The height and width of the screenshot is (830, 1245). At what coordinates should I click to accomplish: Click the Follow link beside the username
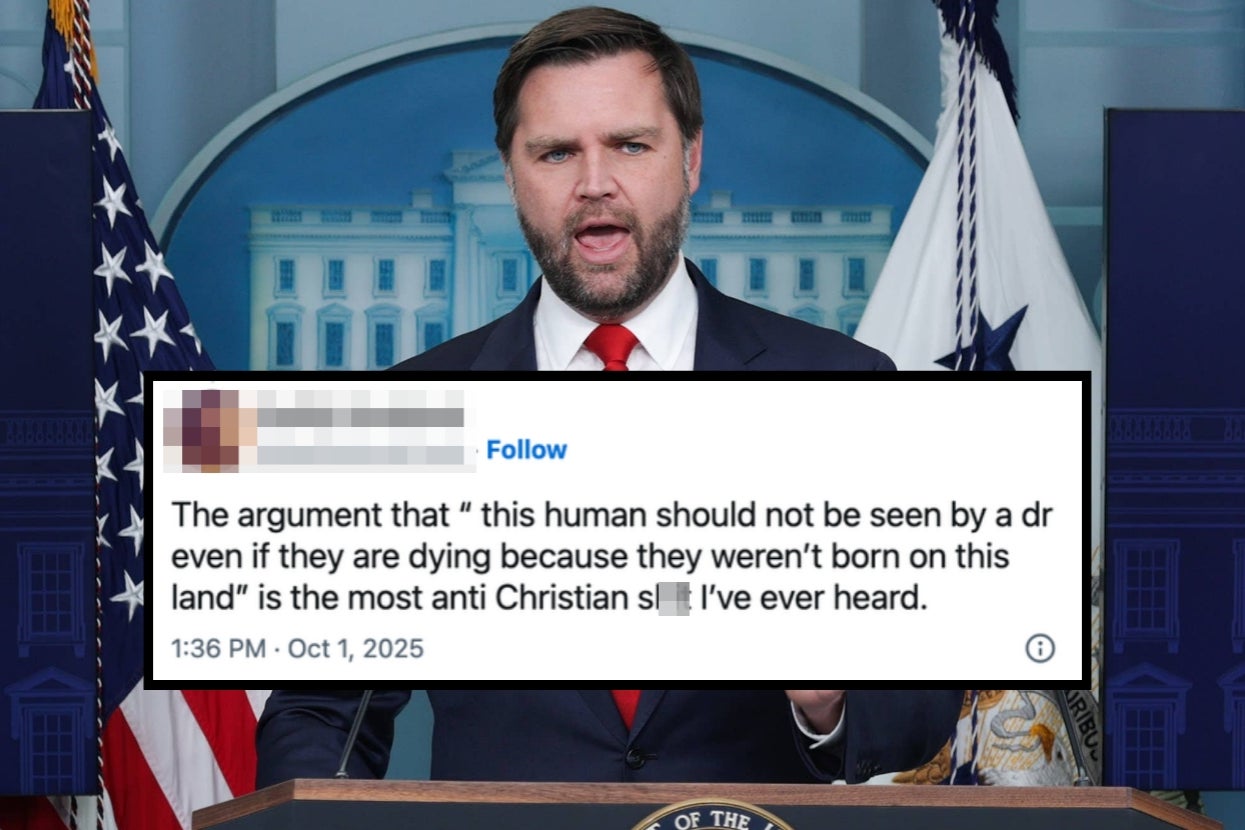pos(527,450)
